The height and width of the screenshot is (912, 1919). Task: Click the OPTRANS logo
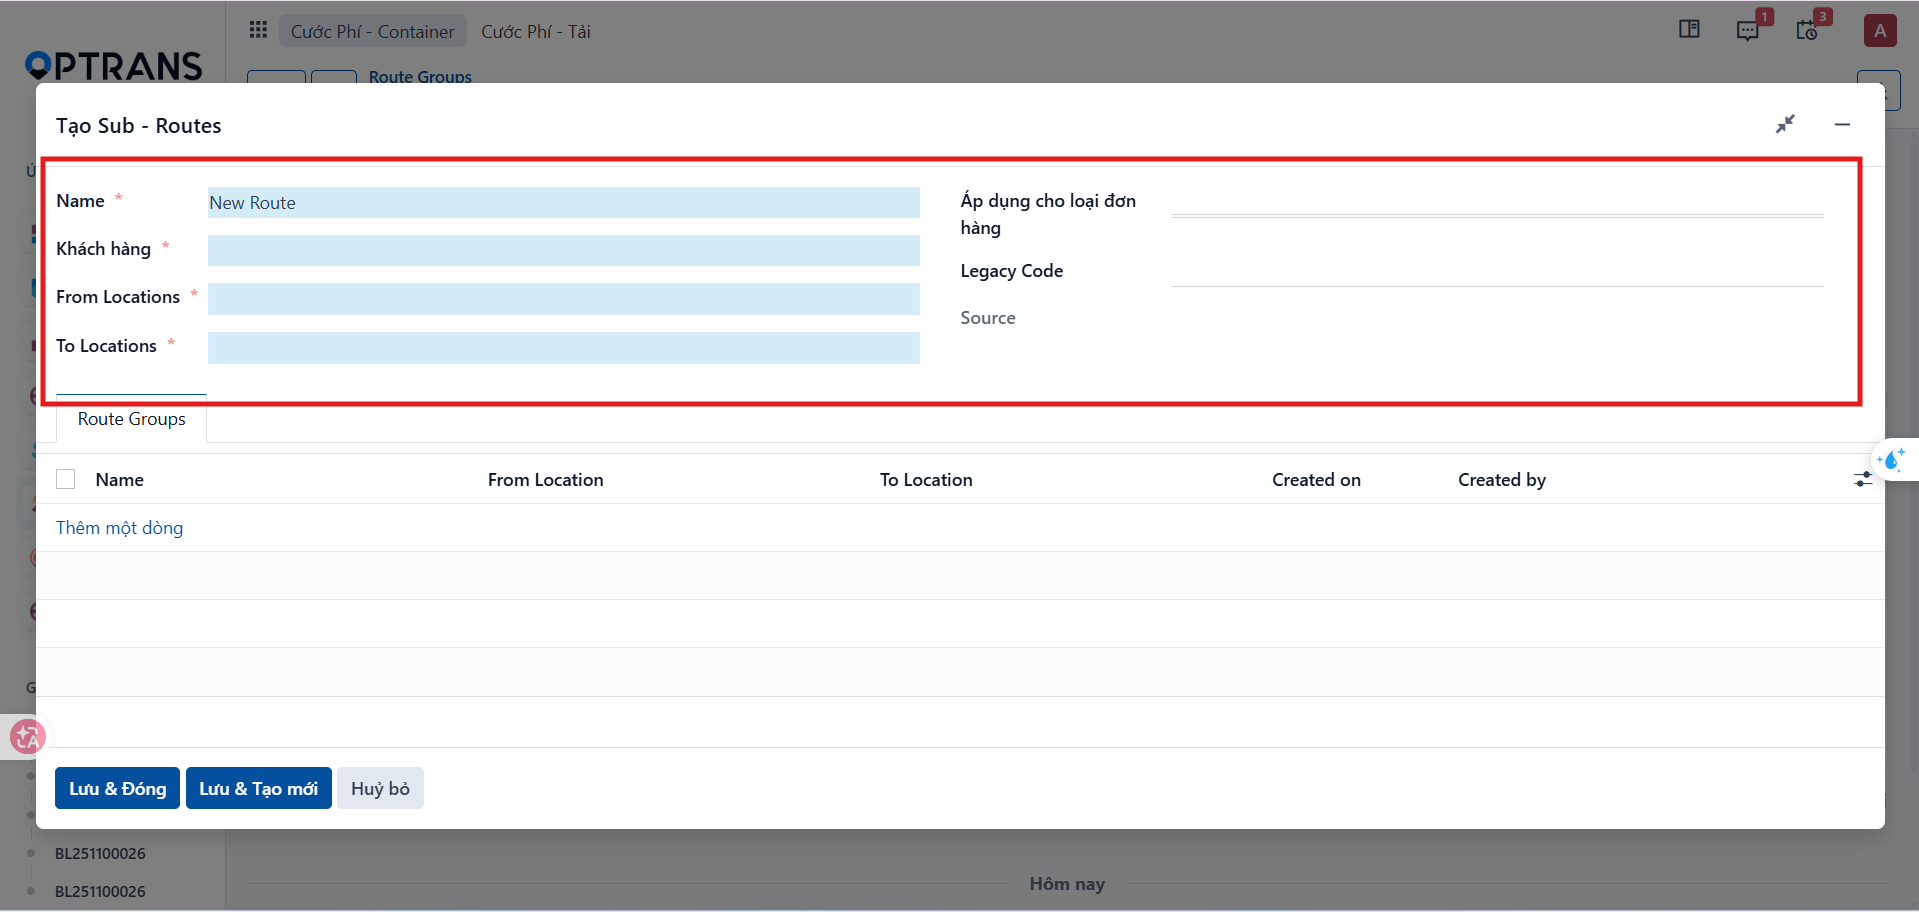[113, 65]
